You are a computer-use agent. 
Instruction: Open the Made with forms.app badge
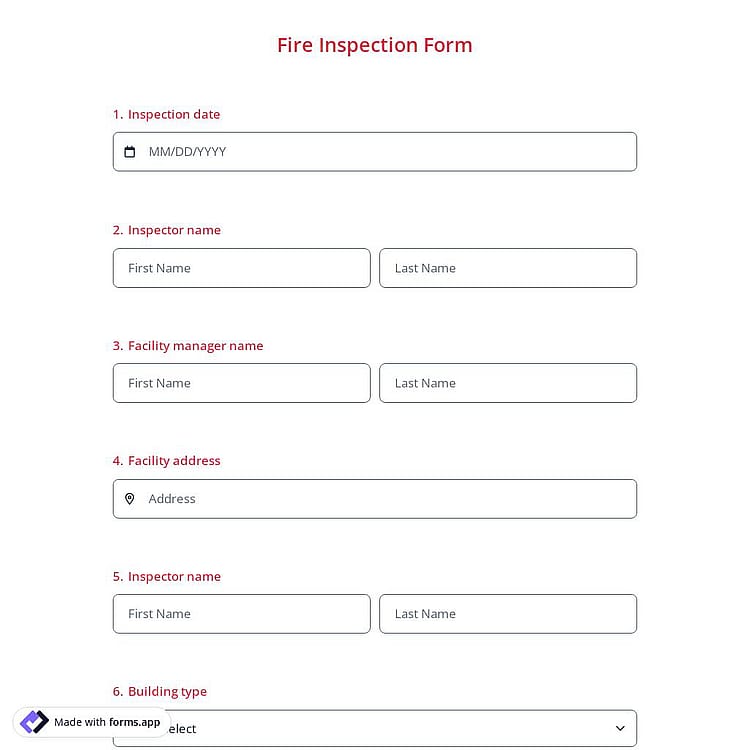click(91, 722)
